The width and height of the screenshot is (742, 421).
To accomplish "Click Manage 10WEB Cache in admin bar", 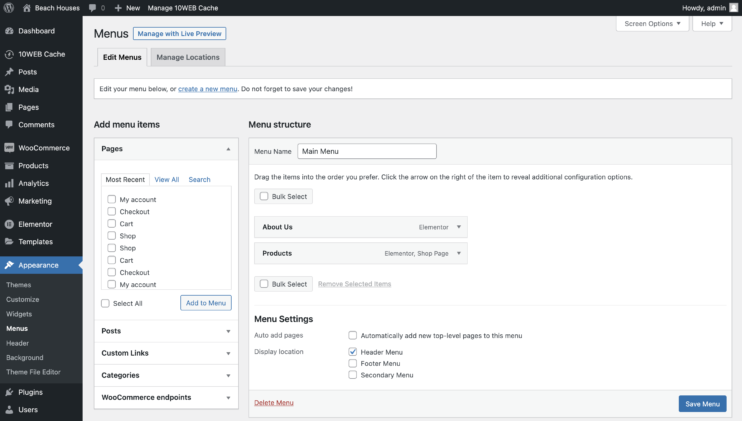I will pyautogui.click(x=183, y=8).
